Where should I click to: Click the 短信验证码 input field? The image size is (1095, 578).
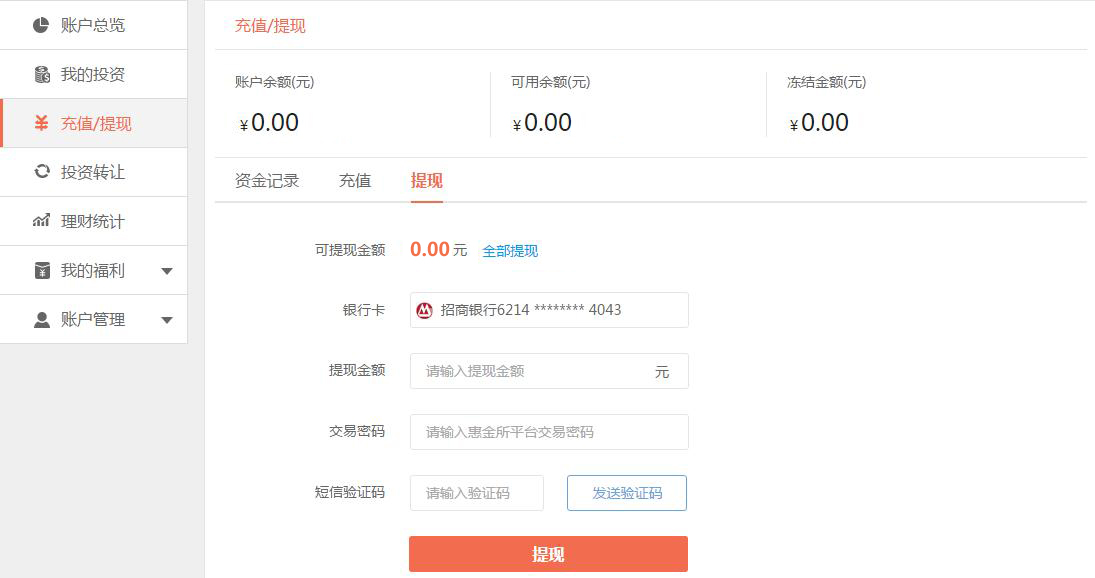pyautogui.click(x=477, y=493)
